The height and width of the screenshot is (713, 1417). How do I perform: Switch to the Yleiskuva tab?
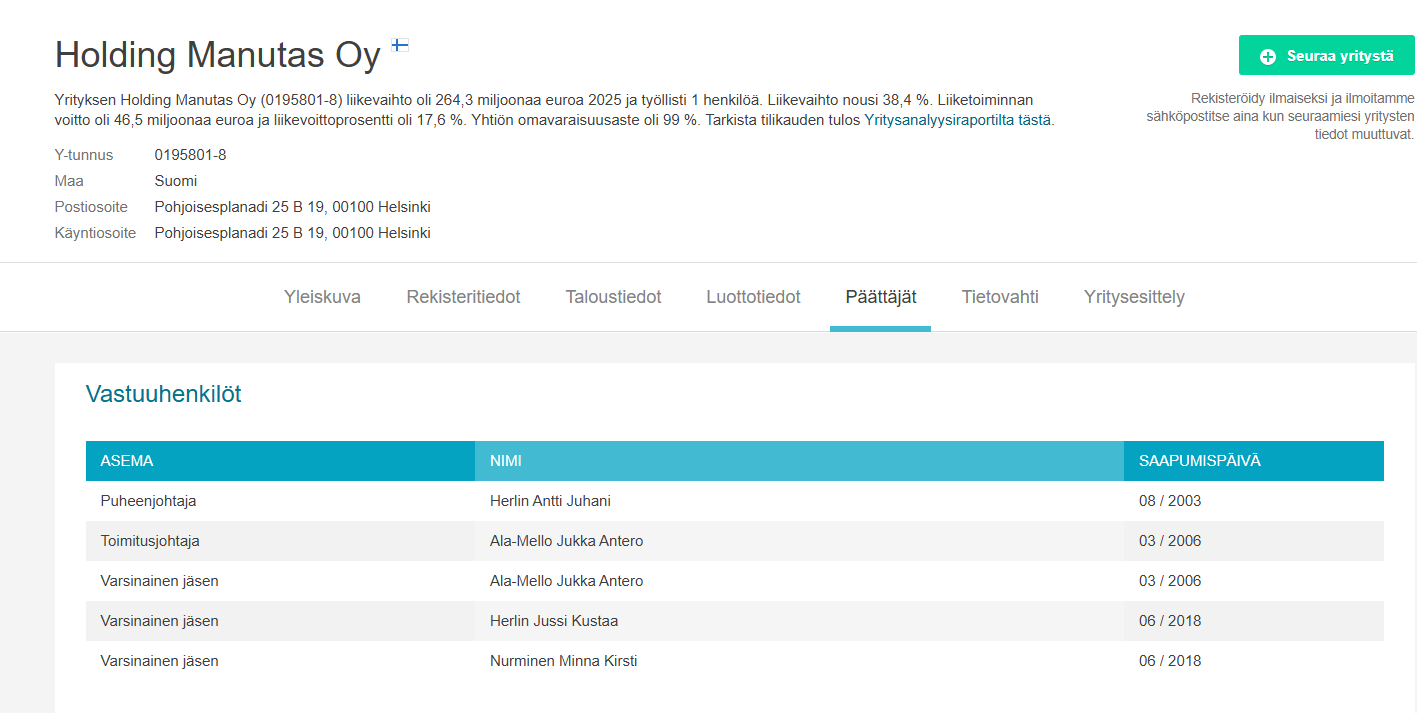point(322,297)
